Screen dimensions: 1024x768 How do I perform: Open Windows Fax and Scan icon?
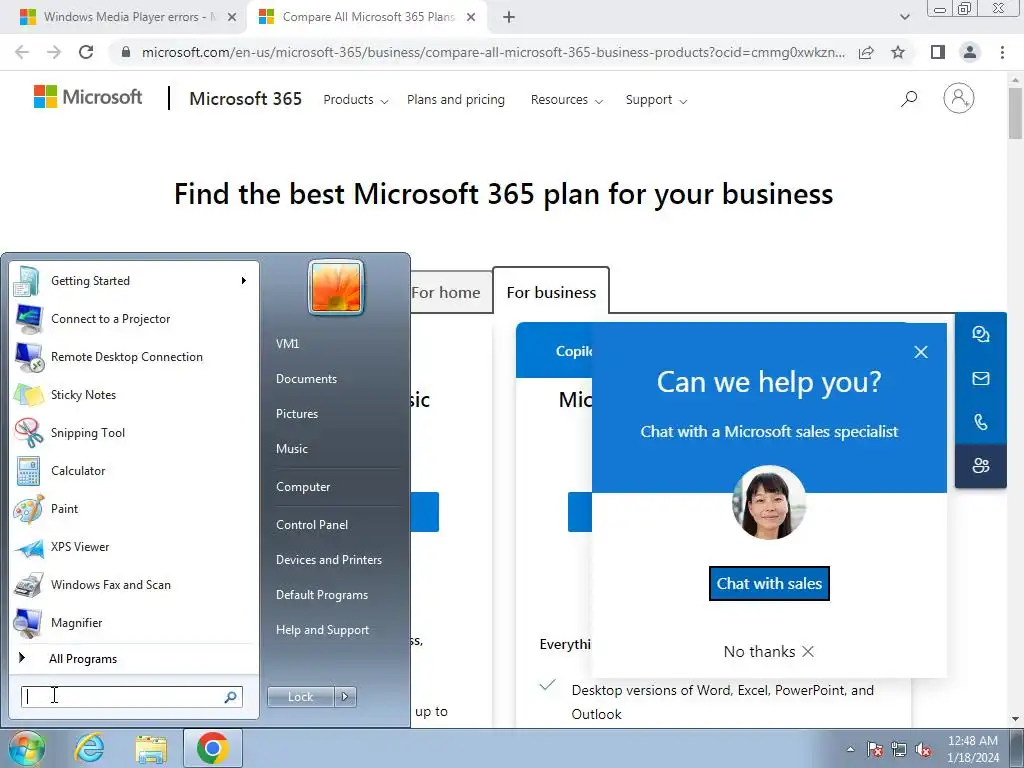click(x=27, y=584)
